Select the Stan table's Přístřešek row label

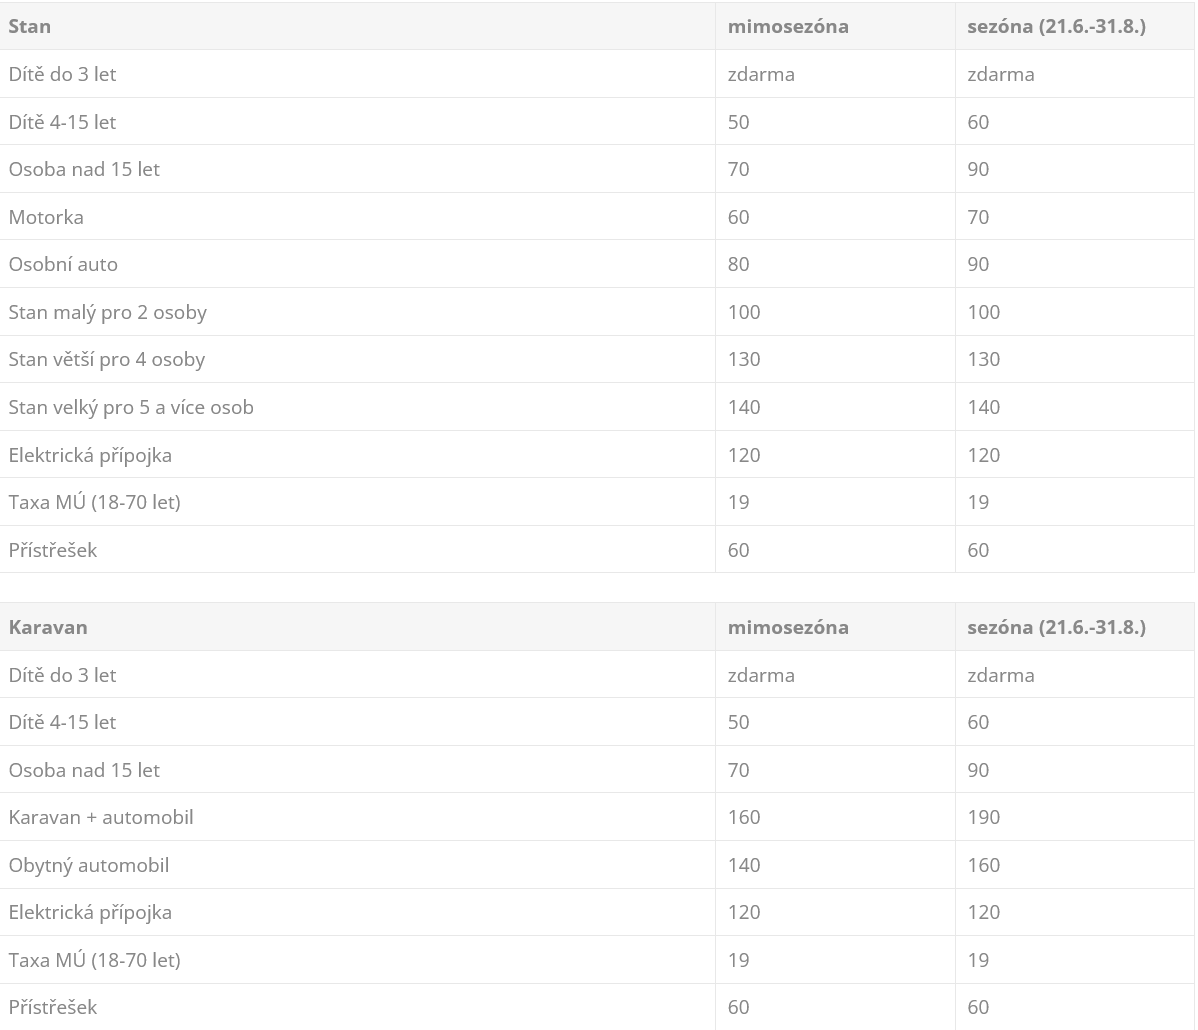click(x=53, y=550)
